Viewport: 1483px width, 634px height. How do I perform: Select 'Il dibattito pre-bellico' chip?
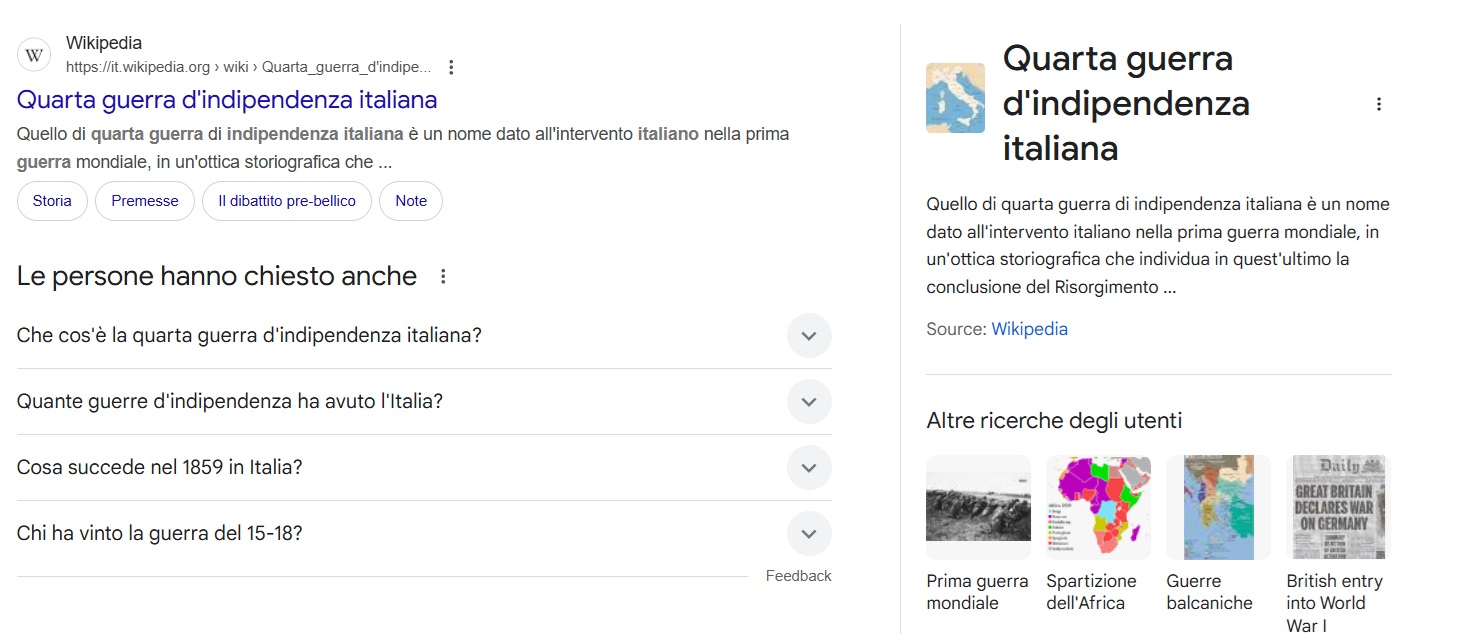click(287, 201)
